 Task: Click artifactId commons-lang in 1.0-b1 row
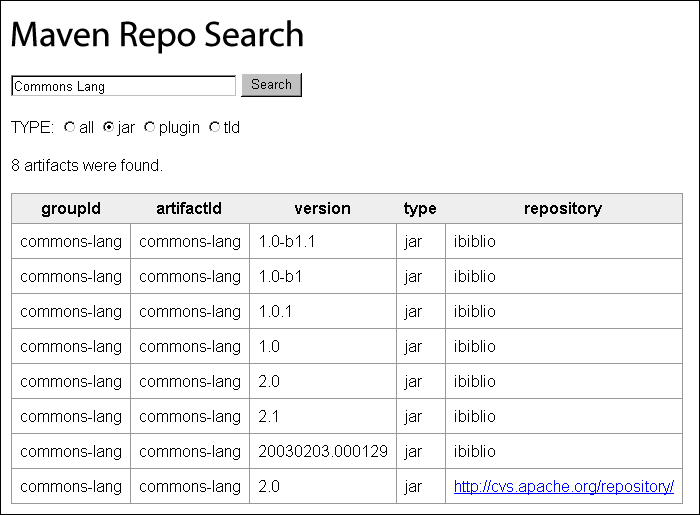[x=190, y=276]
